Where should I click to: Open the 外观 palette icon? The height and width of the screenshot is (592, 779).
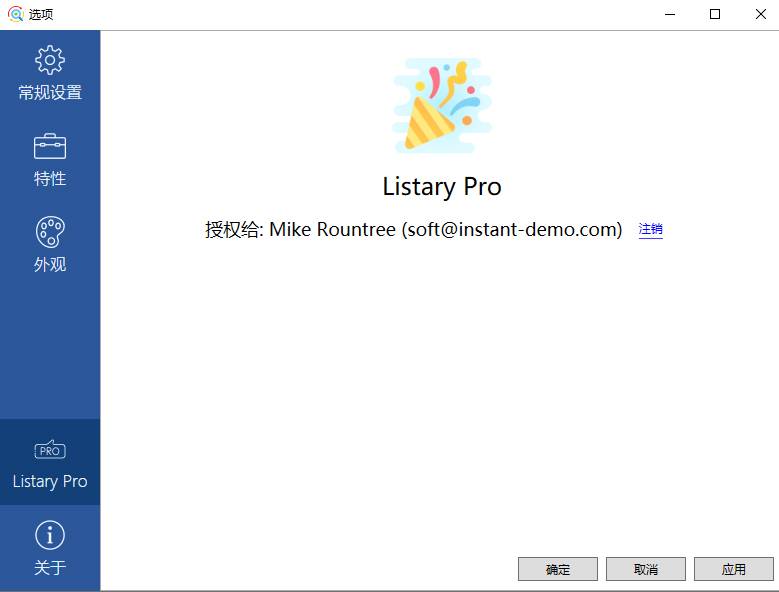(x=50, y=232)
